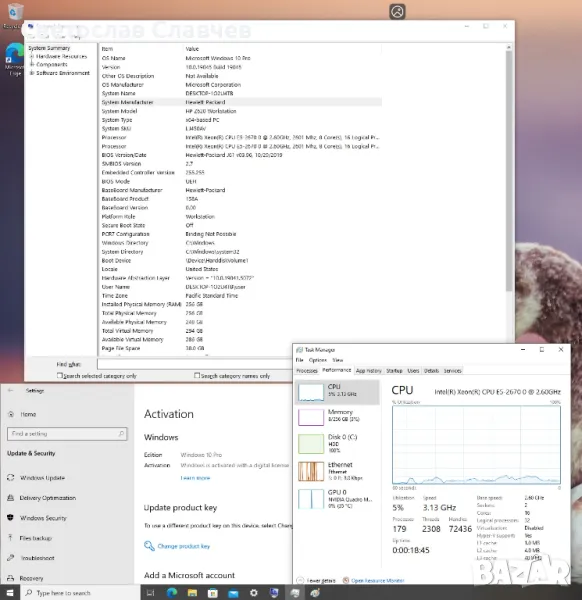Switch to System Information taskbar icon
Viewport: 582px width, 600px height.
coord(274,593)
